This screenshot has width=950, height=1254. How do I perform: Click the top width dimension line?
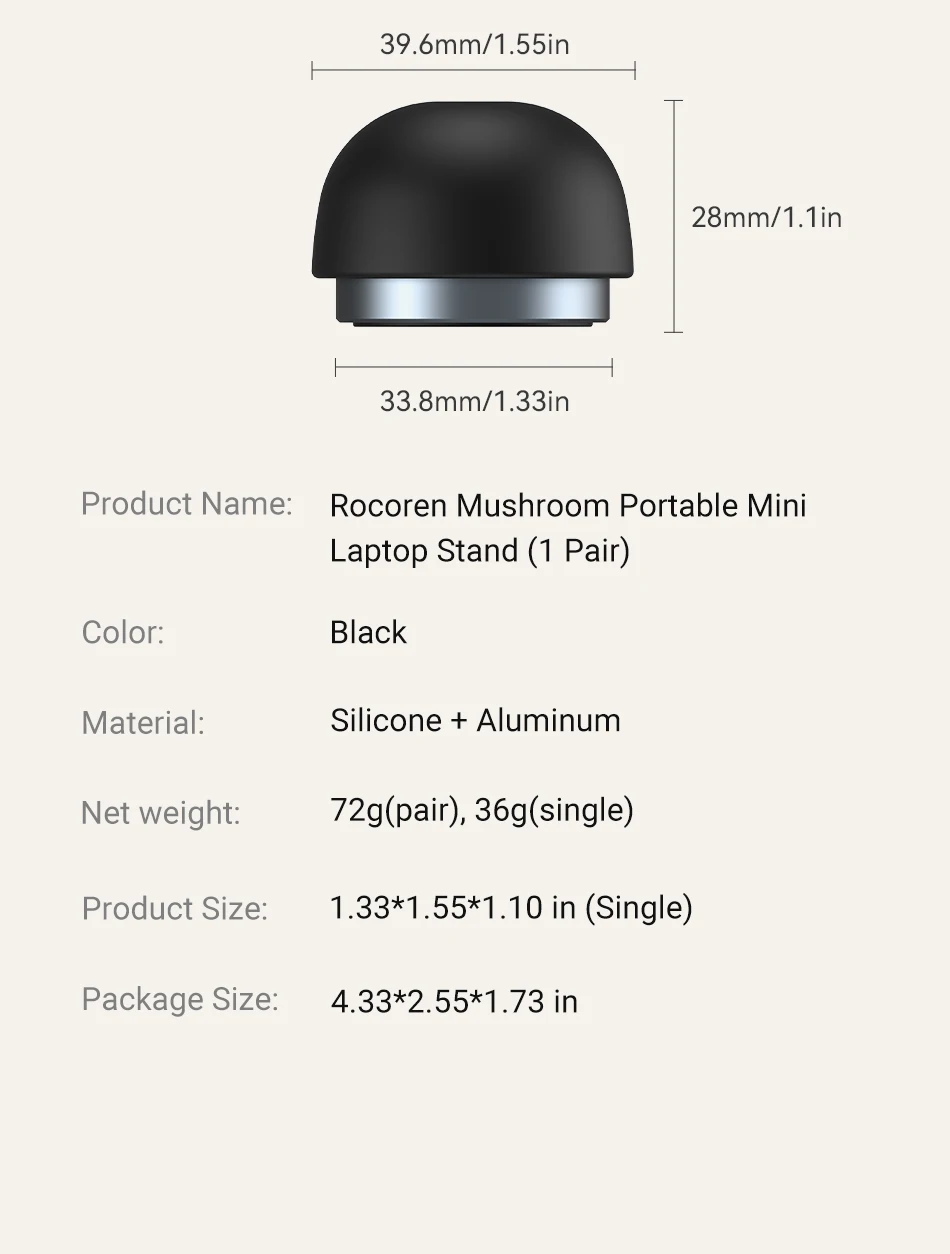(x=474, y=70)
